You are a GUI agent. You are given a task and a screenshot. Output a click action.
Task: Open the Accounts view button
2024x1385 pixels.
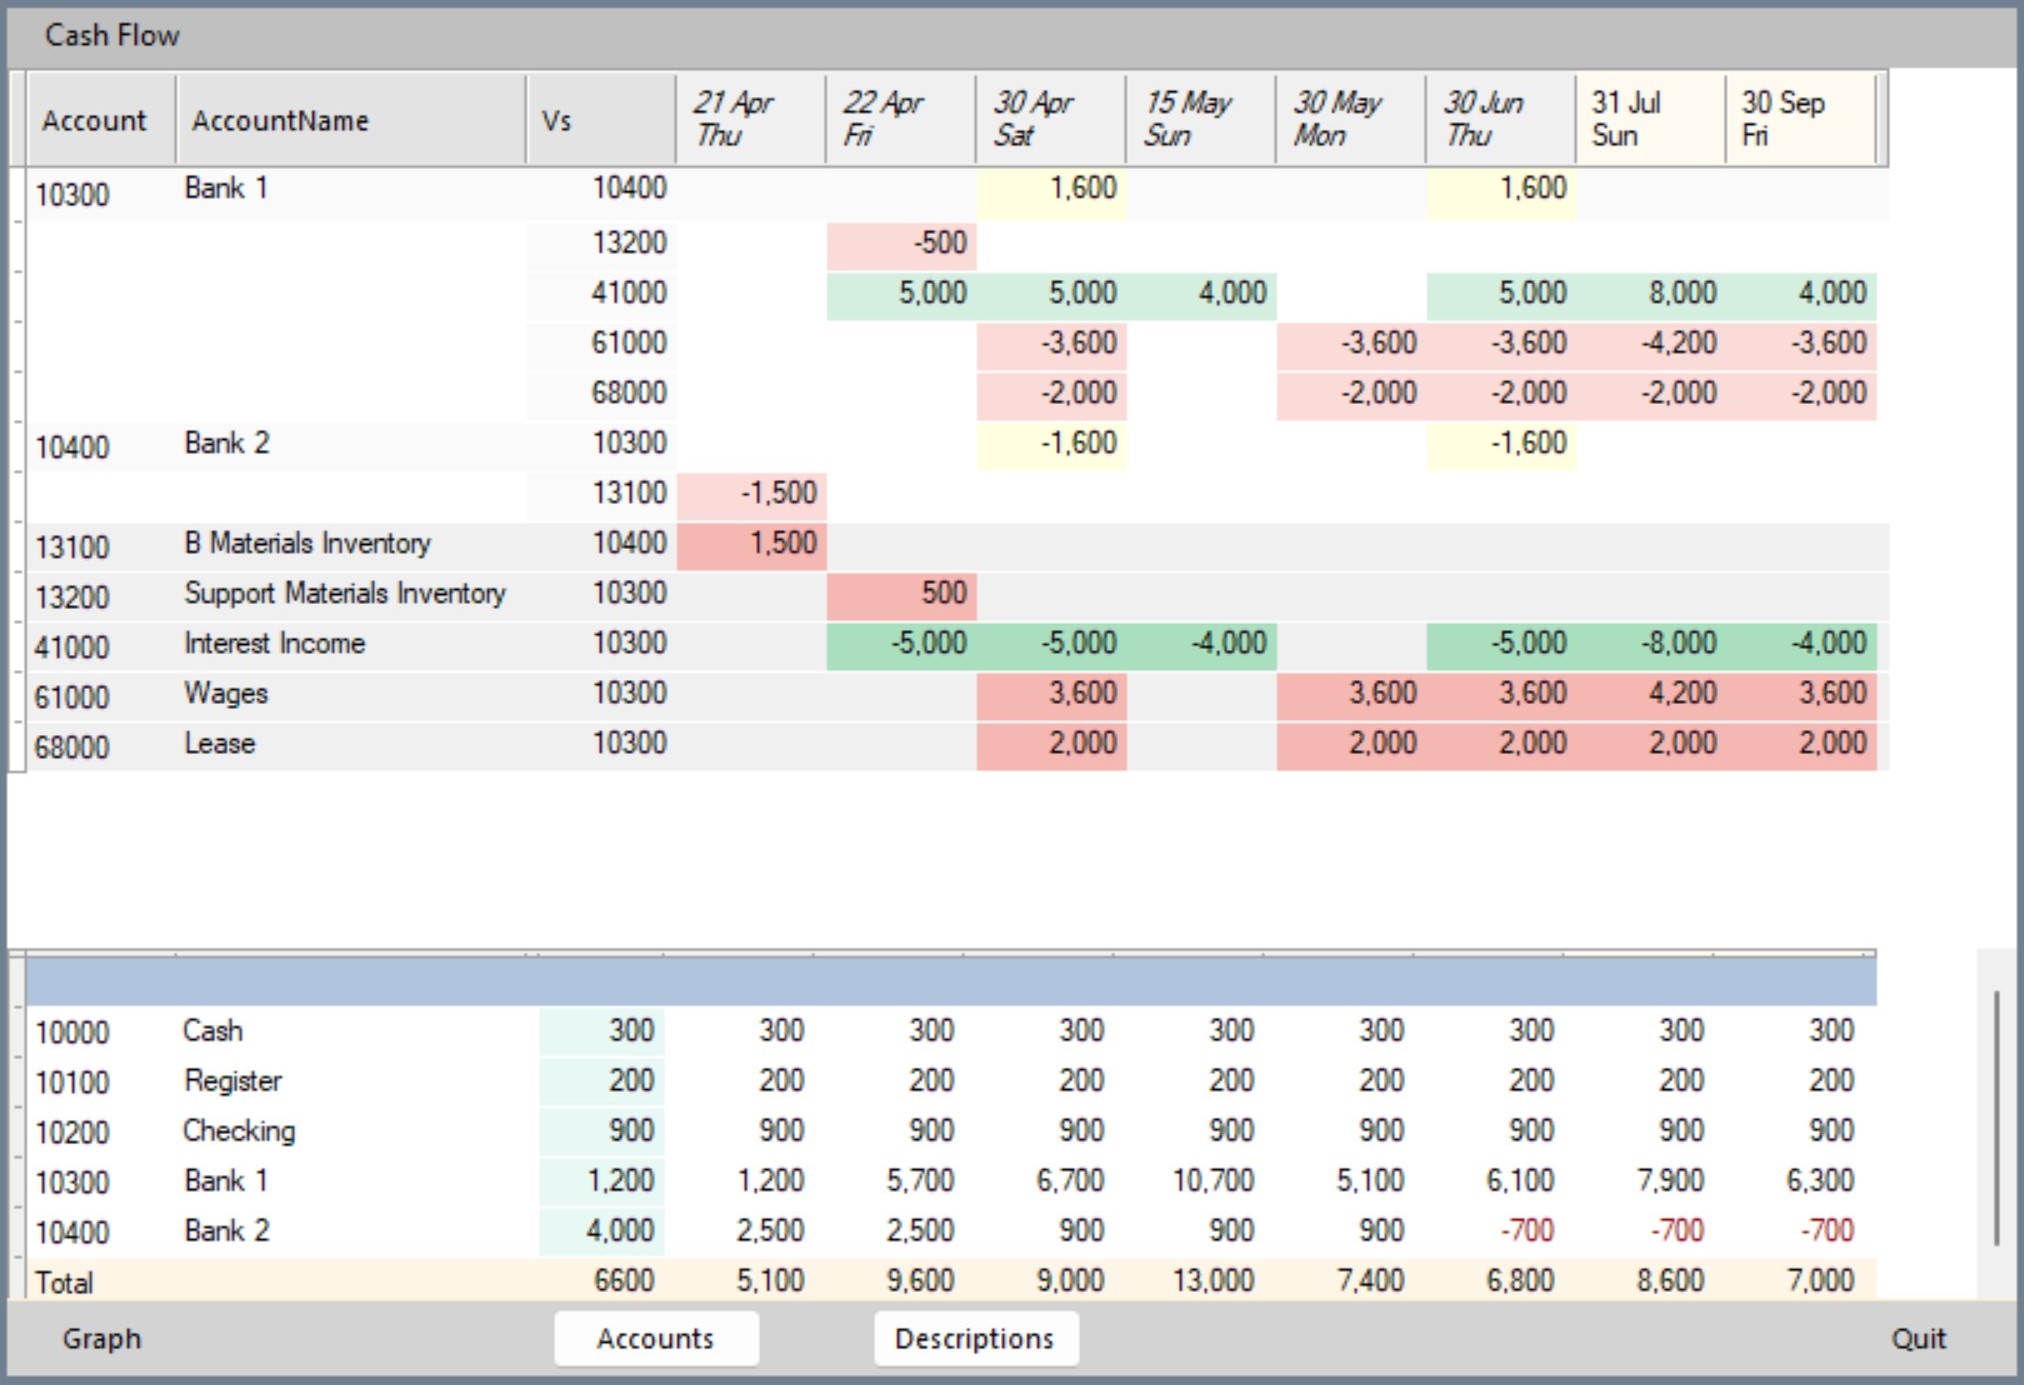[655, 1338]
